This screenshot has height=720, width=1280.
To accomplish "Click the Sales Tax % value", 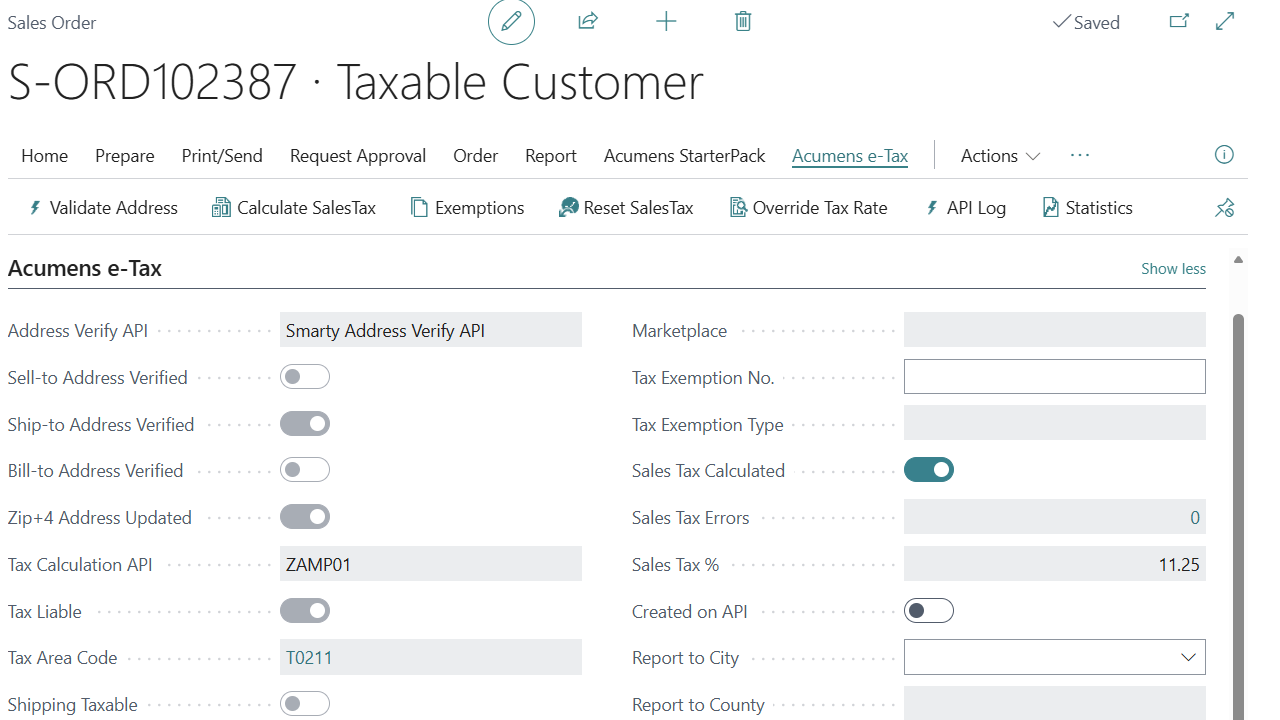I will click(1055, 564).
